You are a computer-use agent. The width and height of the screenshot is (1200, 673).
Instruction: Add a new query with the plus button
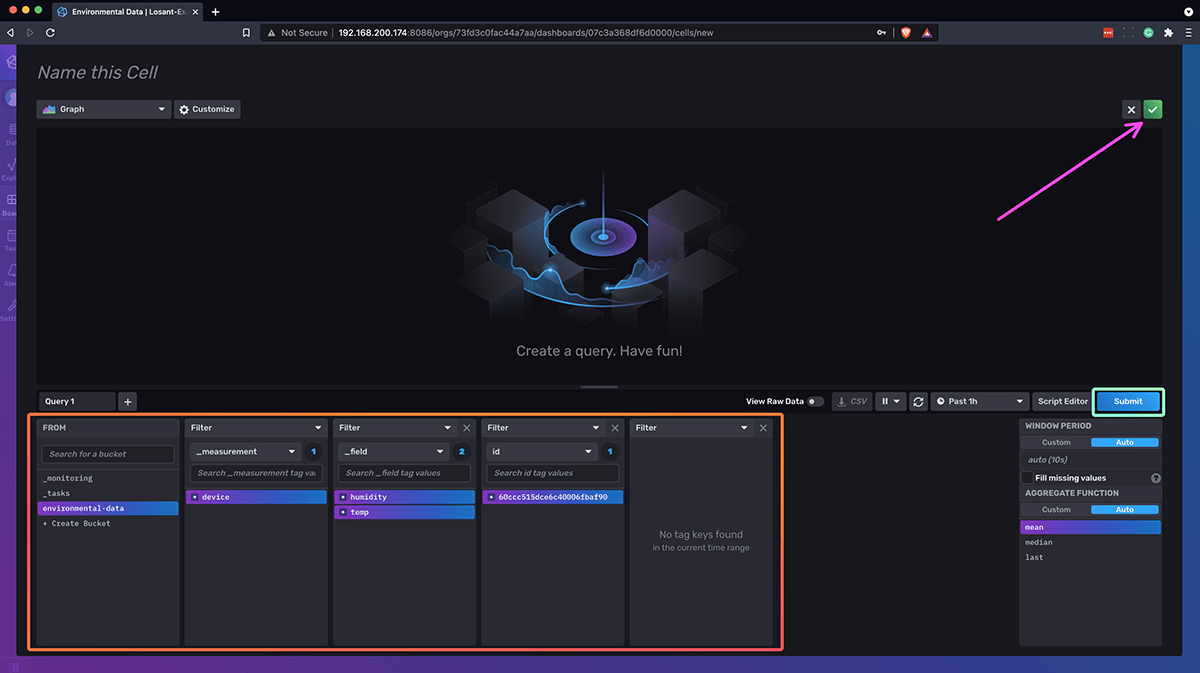[128, 401]
